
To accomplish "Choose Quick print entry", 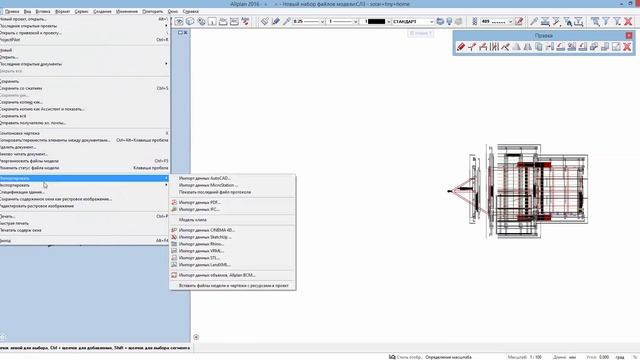I will click(84, 223).
